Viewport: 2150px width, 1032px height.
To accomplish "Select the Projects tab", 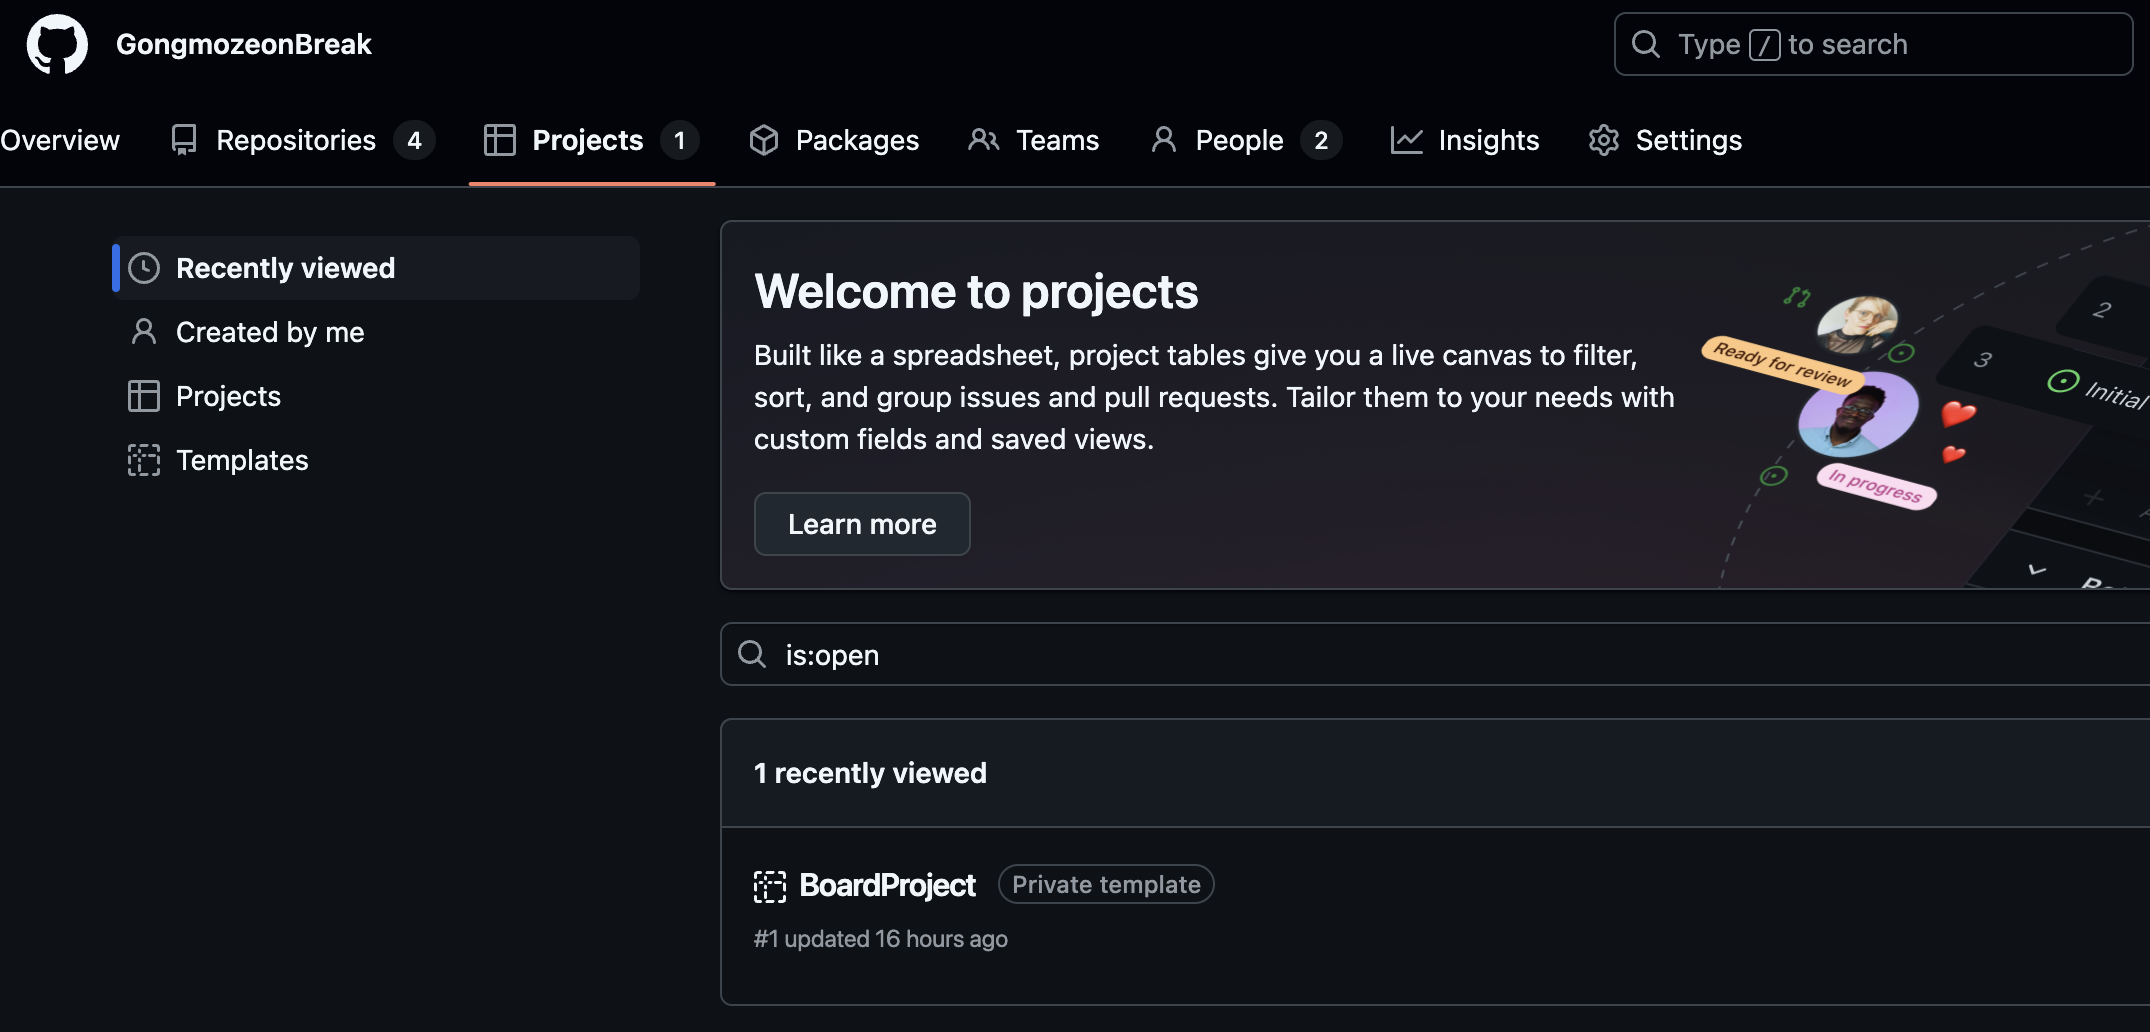I will [591, 140].
